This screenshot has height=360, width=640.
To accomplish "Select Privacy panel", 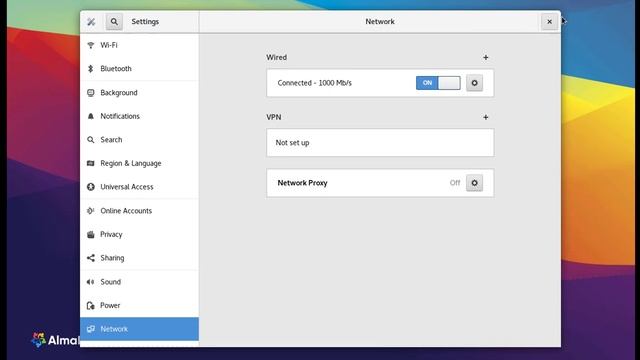I will (140, 234).
